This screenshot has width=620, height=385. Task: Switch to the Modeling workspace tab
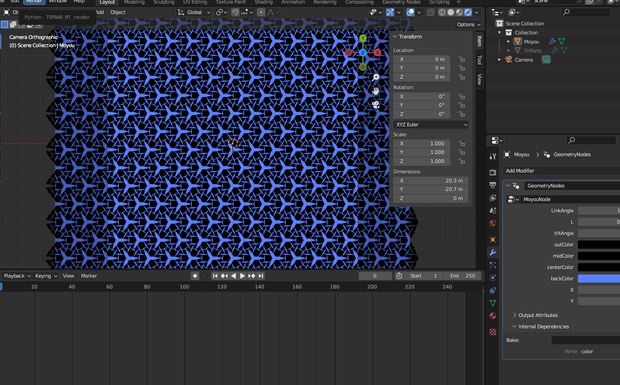tap(134, 2)
